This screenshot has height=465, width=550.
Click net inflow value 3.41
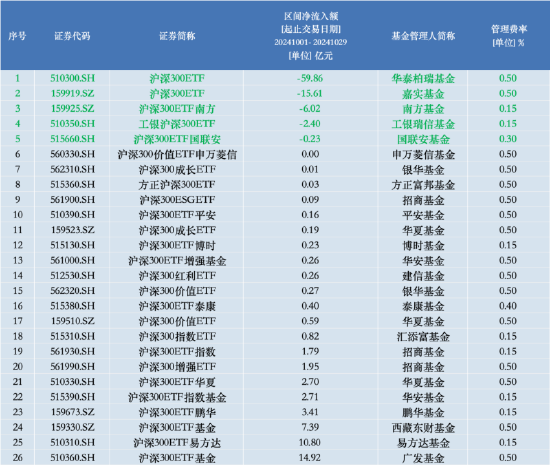coord(310,412)
